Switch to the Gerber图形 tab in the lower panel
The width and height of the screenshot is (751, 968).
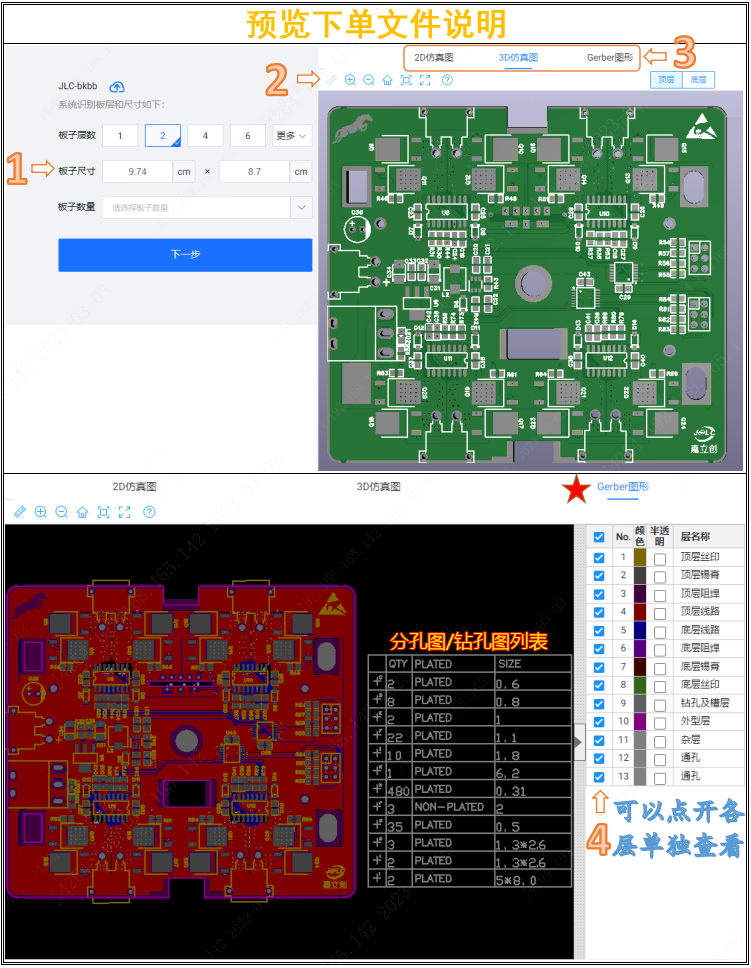point(622,487)
